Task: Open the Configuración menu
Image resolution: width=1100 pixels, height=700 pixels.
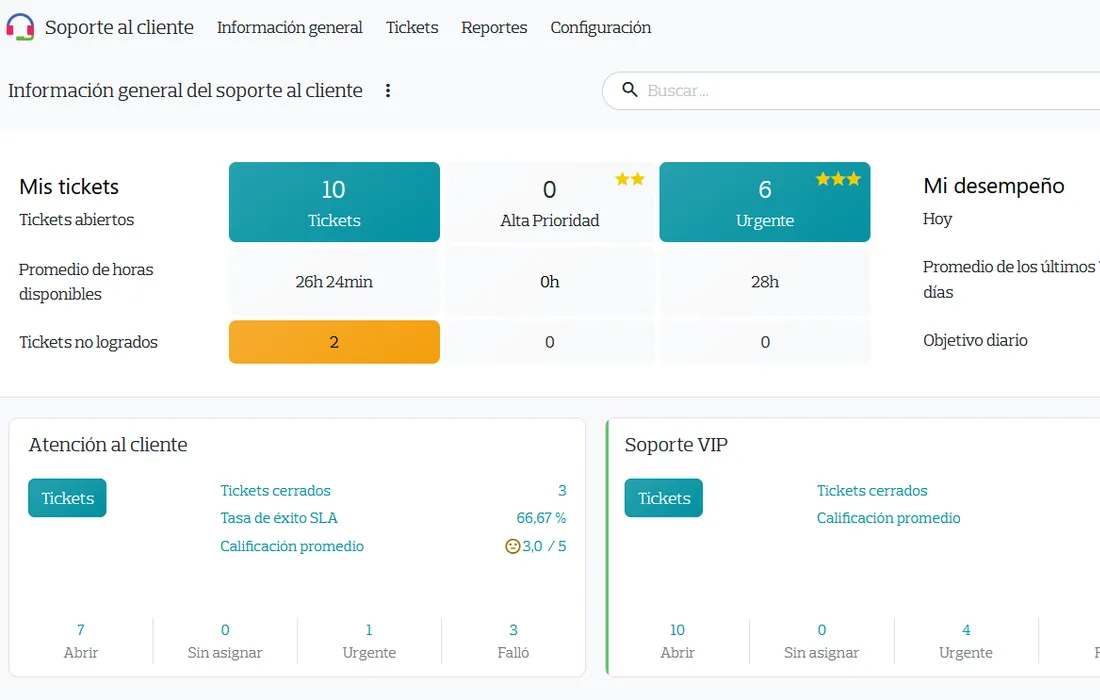Action: point(601,27)
